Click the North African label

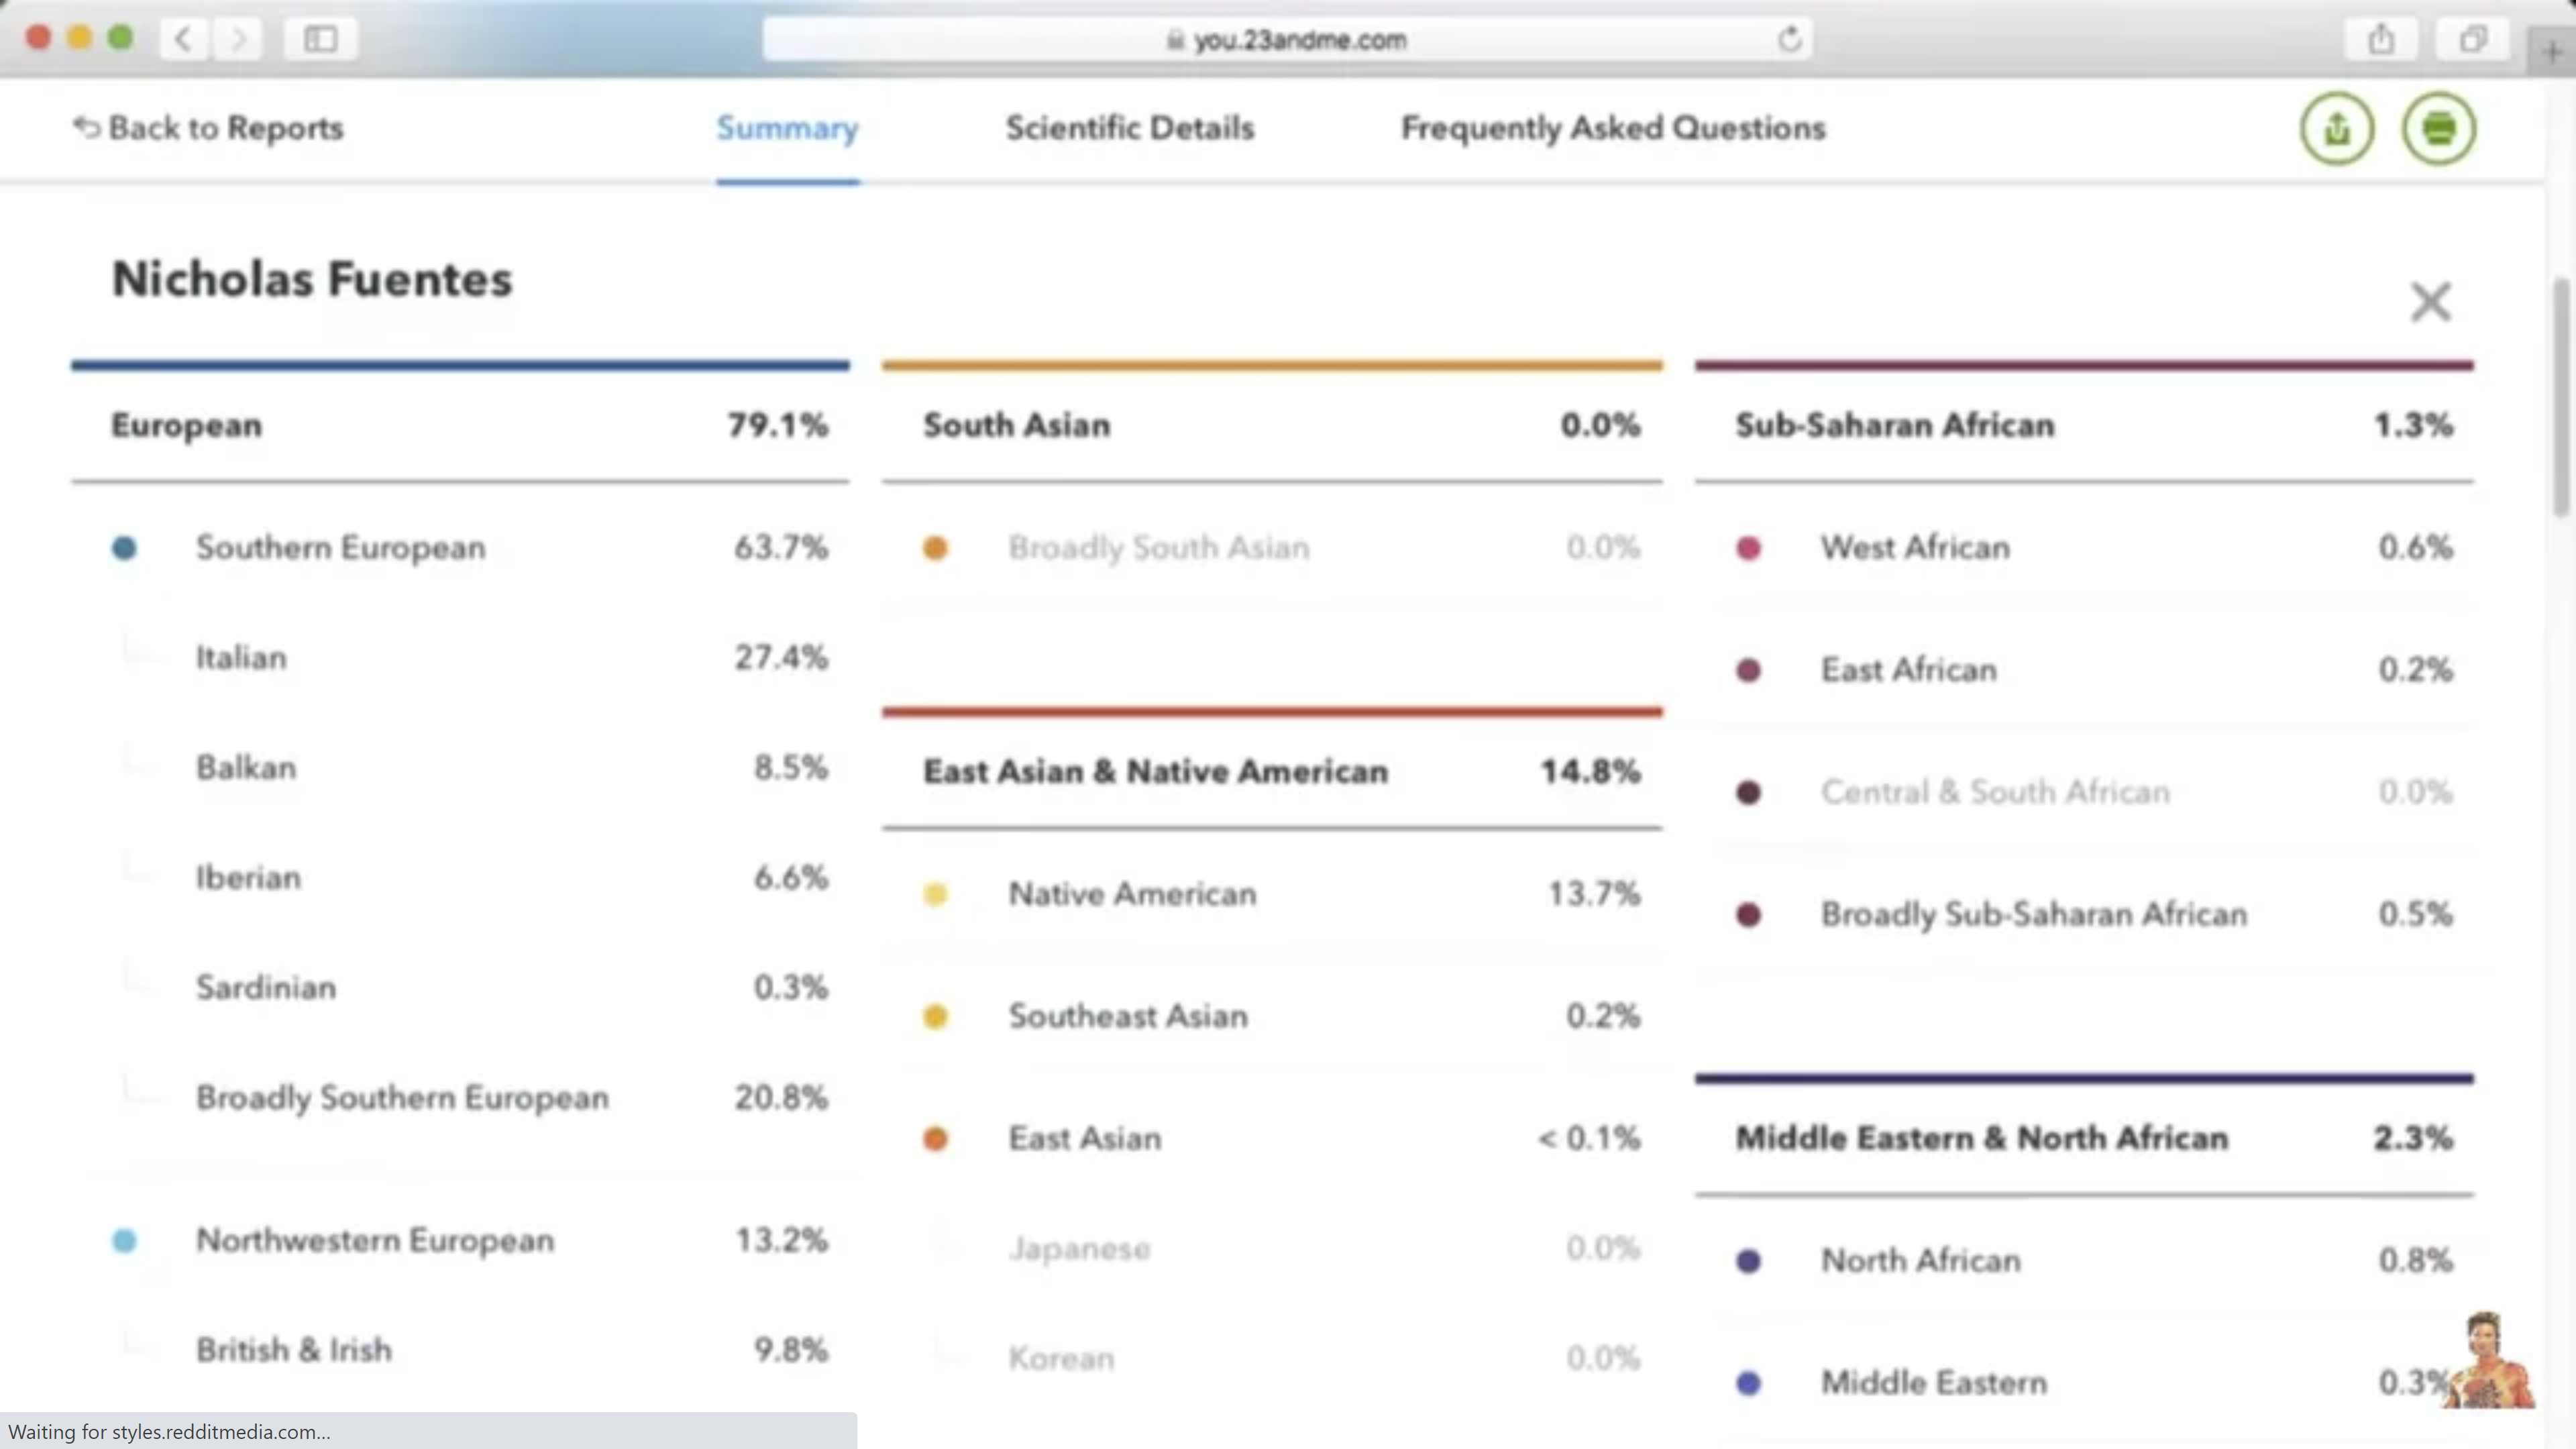tap(1920, 1260)
